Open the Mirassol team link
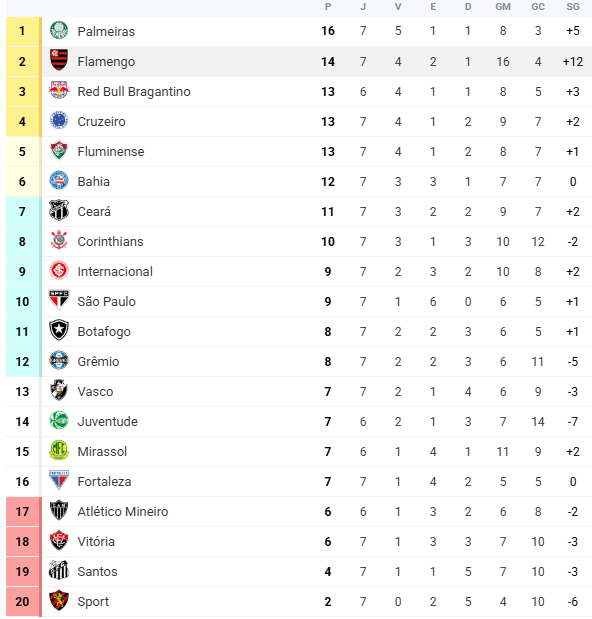 102,452
